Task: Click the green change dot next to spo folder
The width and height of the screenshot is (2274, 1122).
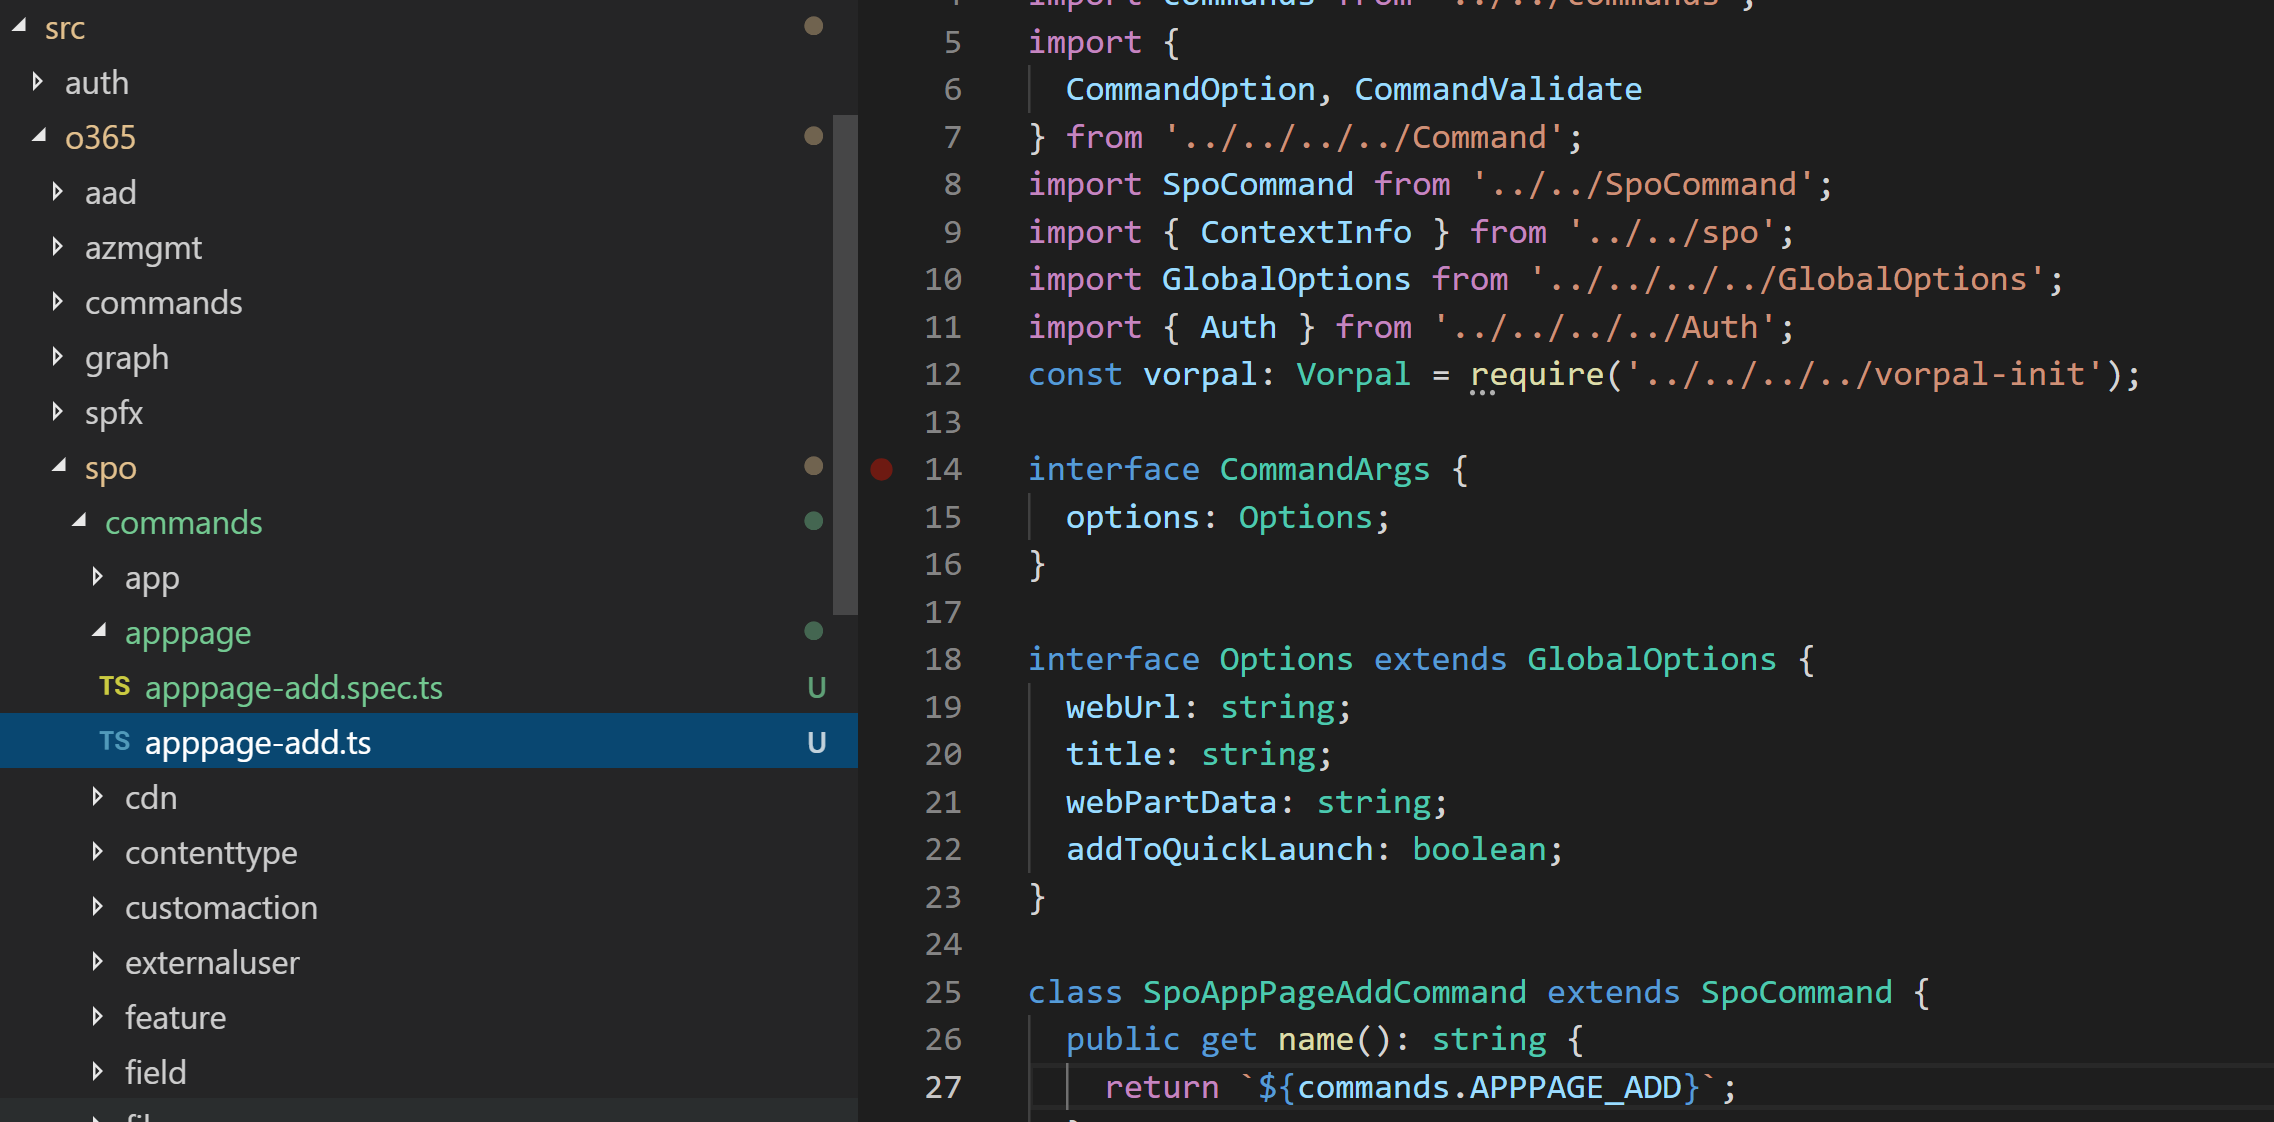Action: click(813, 466)
